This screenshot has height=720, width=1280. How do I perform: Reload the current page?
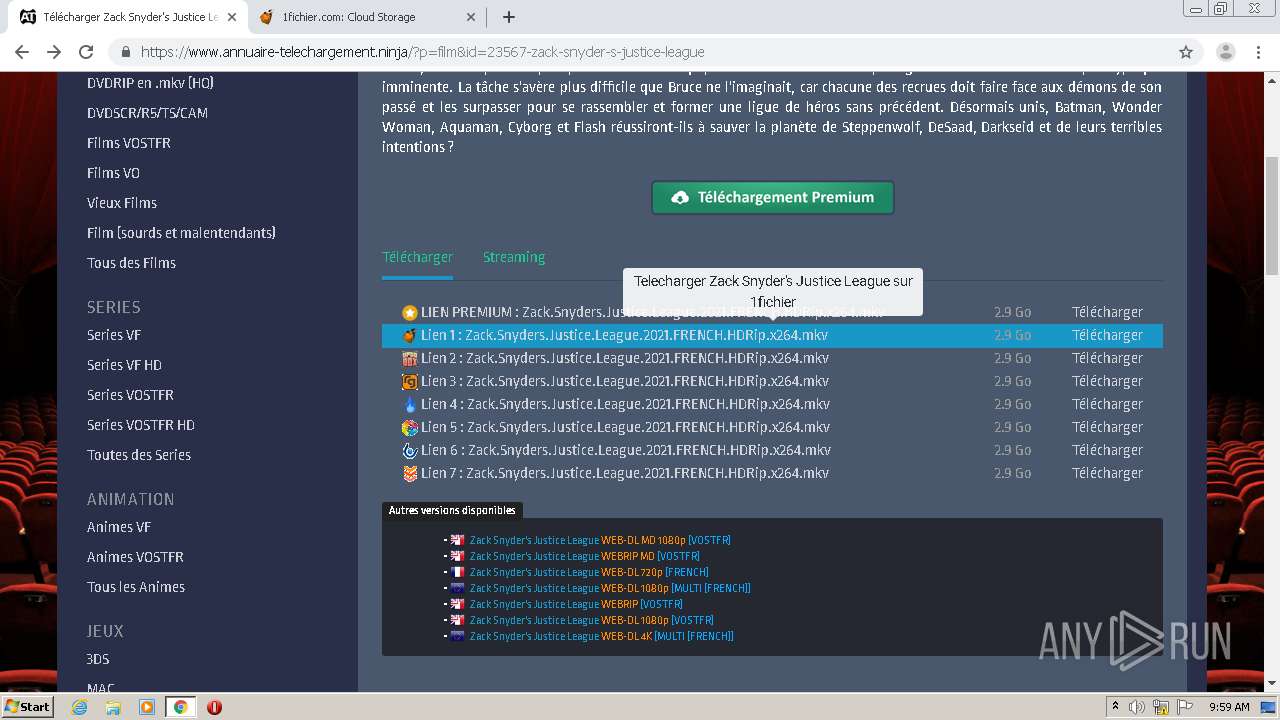pos(86,52)
